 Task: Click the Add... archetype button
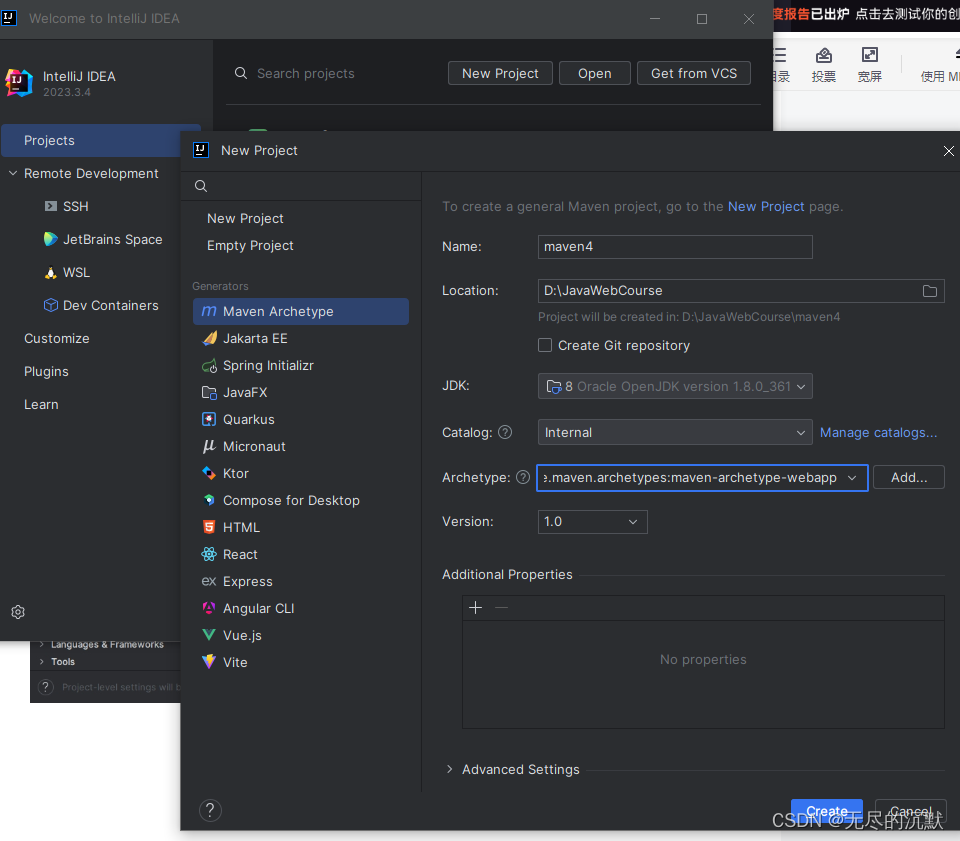[909, 477]
